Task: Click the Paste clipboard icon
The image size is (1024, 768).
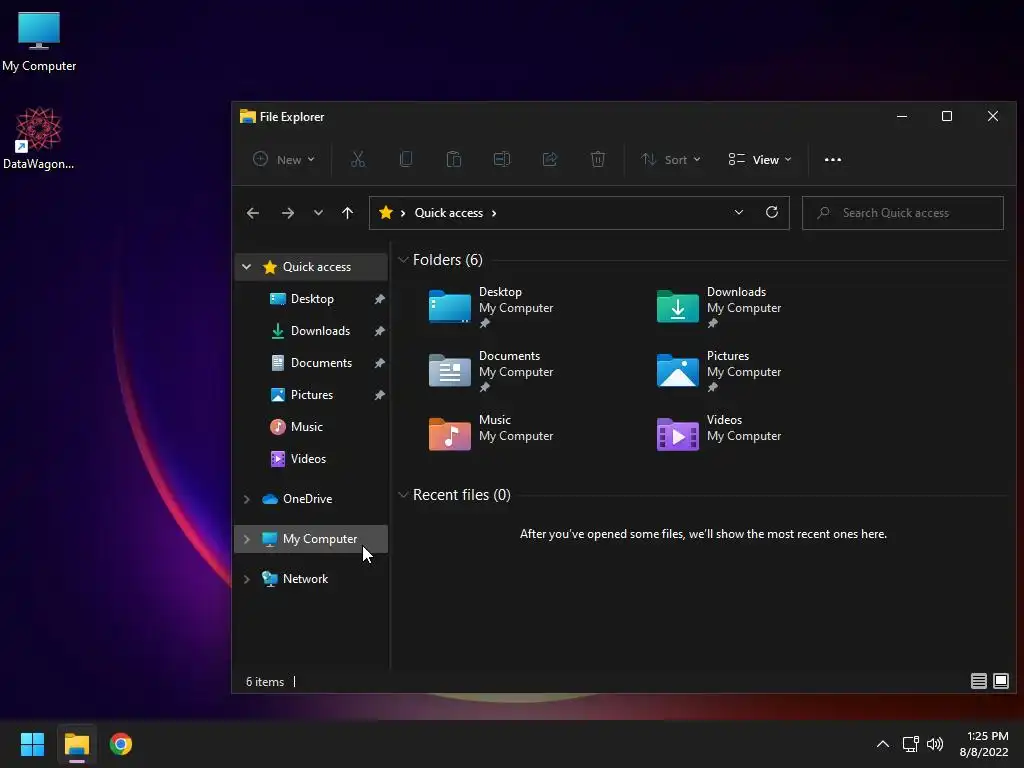Action: [454, 159]
